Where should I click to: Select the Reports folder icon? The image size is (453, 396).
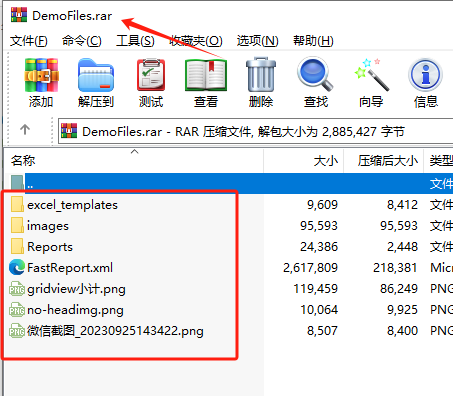[x=17, y=246]
